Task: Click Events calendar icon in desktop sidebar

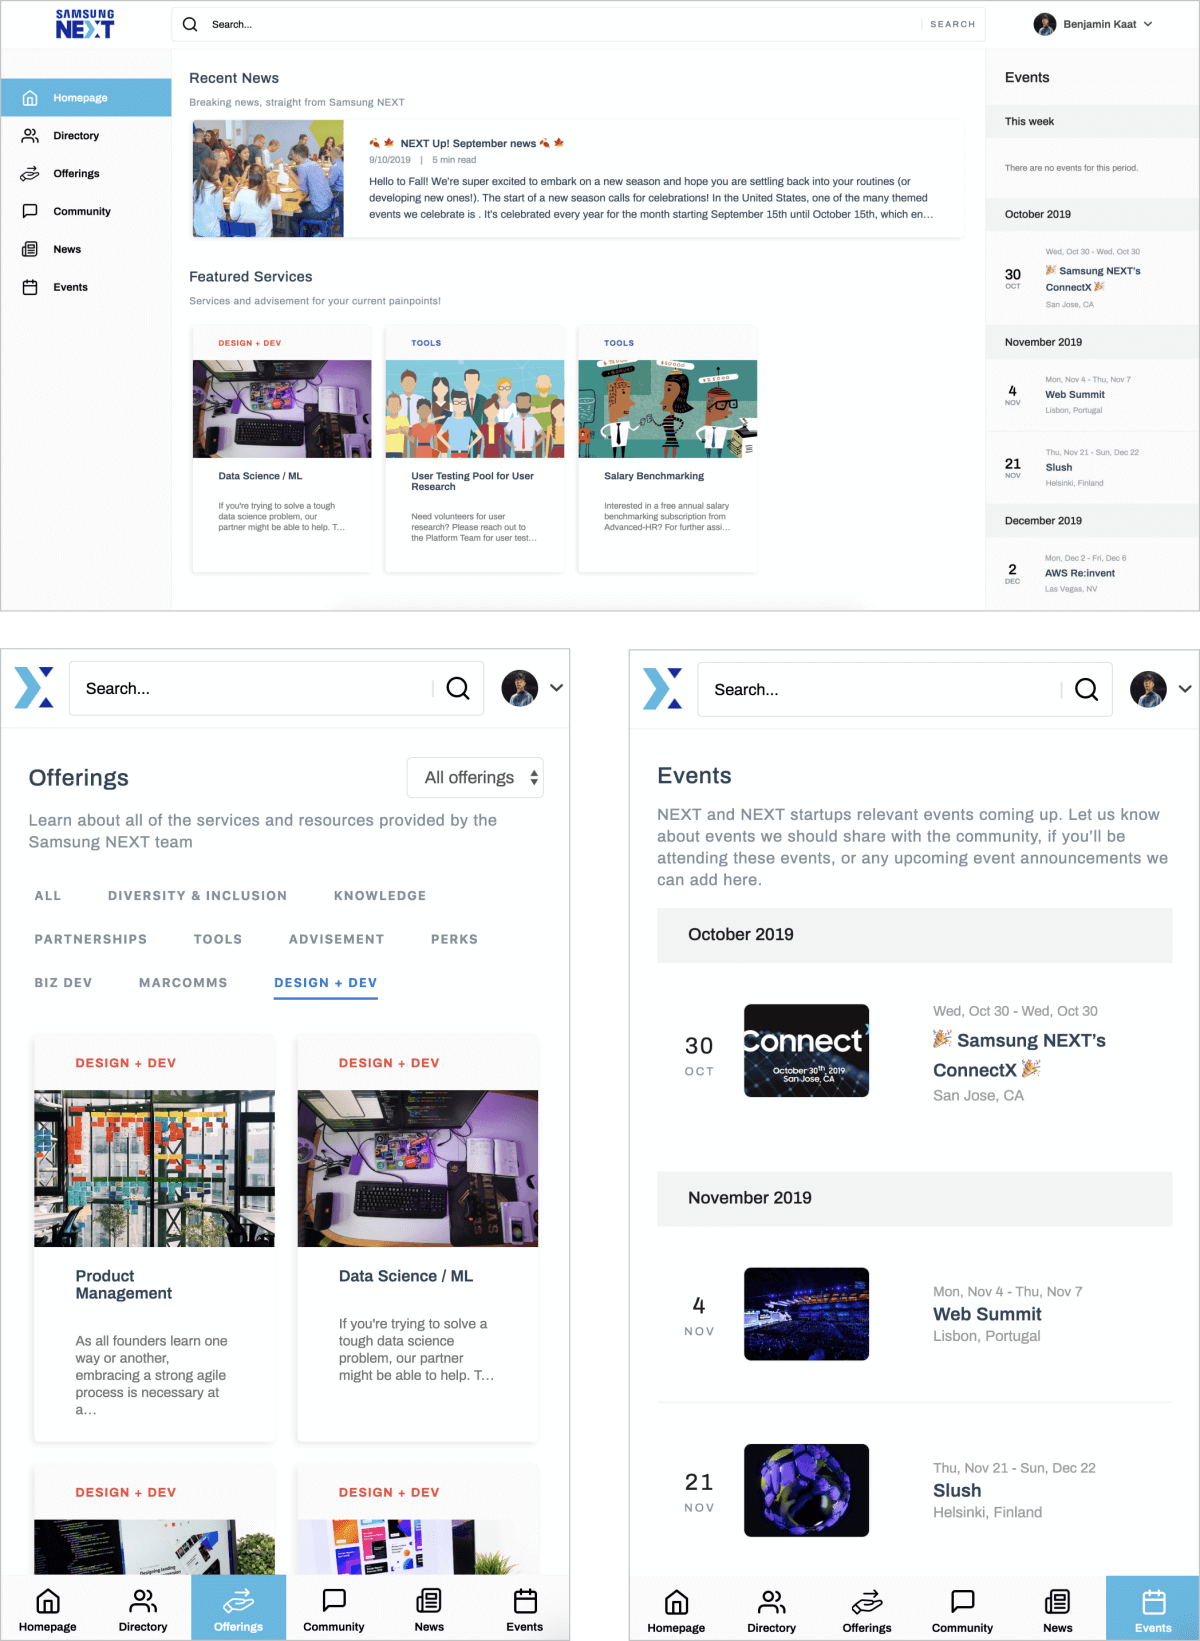Action: point(30,288)
